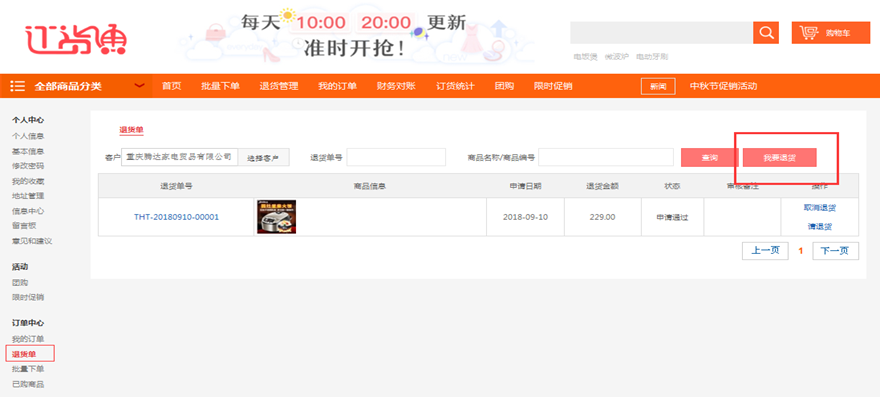
Task: Expand 全部商品分类 dropdown chevron
Action: [x=139, y=86]
